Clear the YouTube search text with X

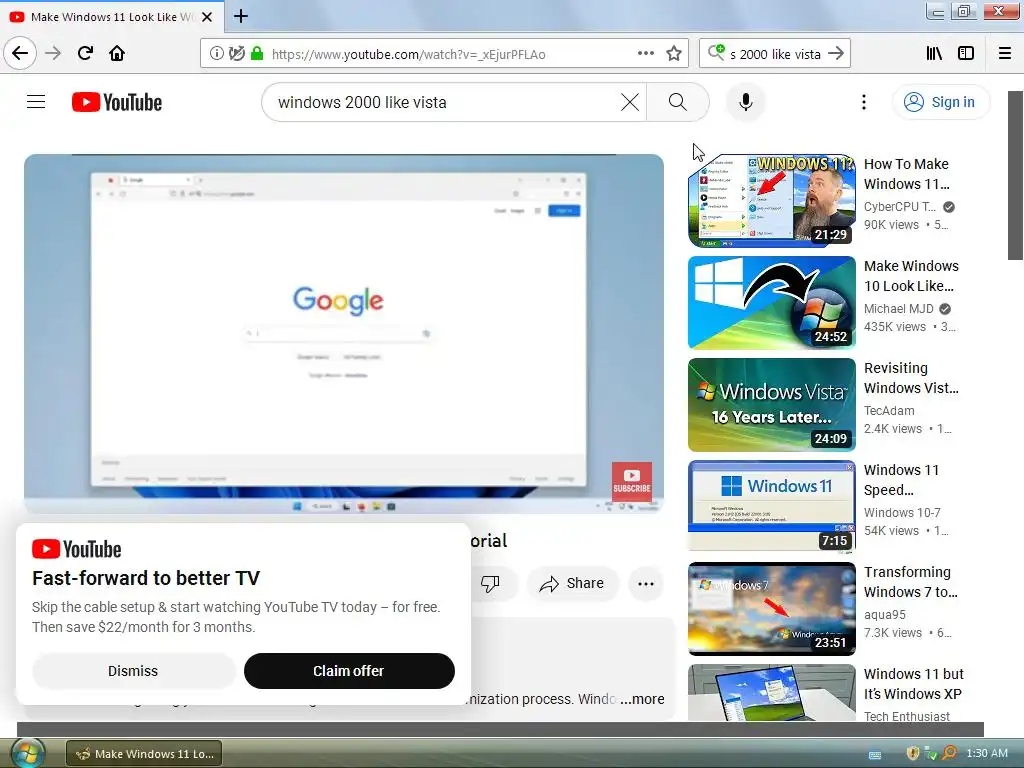click(x=630, y=103)
